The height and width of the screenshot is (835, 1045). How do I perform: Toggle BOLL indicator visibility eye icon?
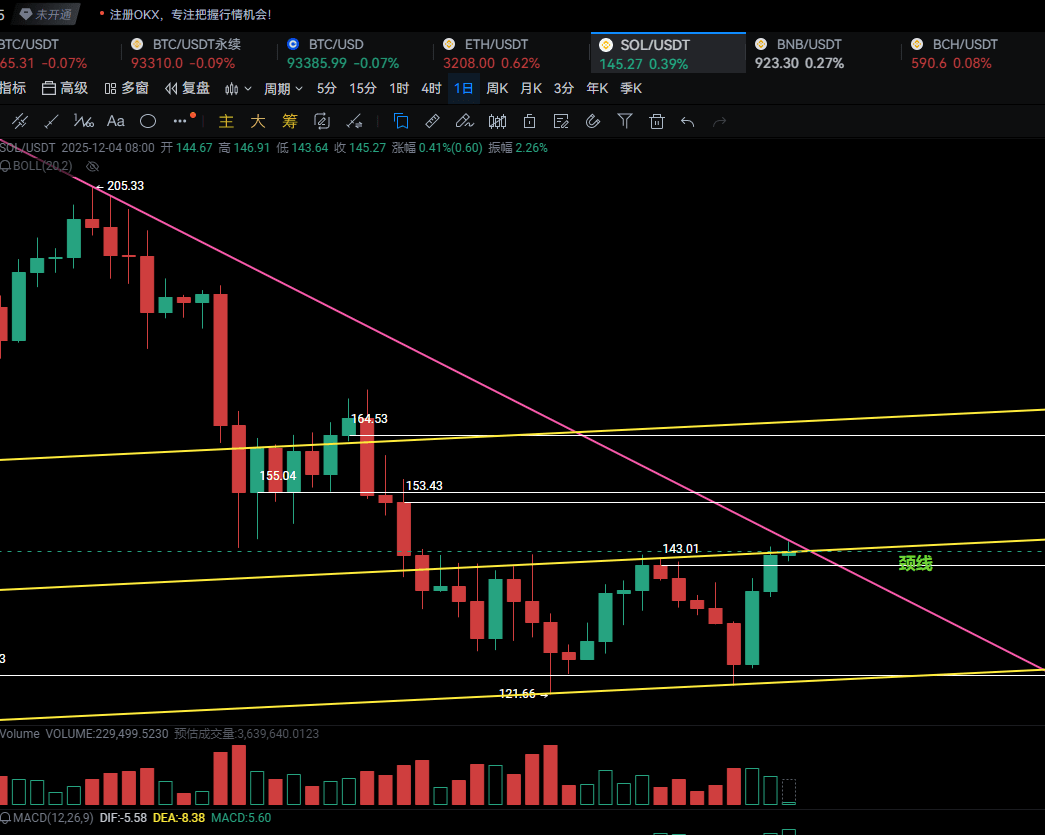point(93,166)
